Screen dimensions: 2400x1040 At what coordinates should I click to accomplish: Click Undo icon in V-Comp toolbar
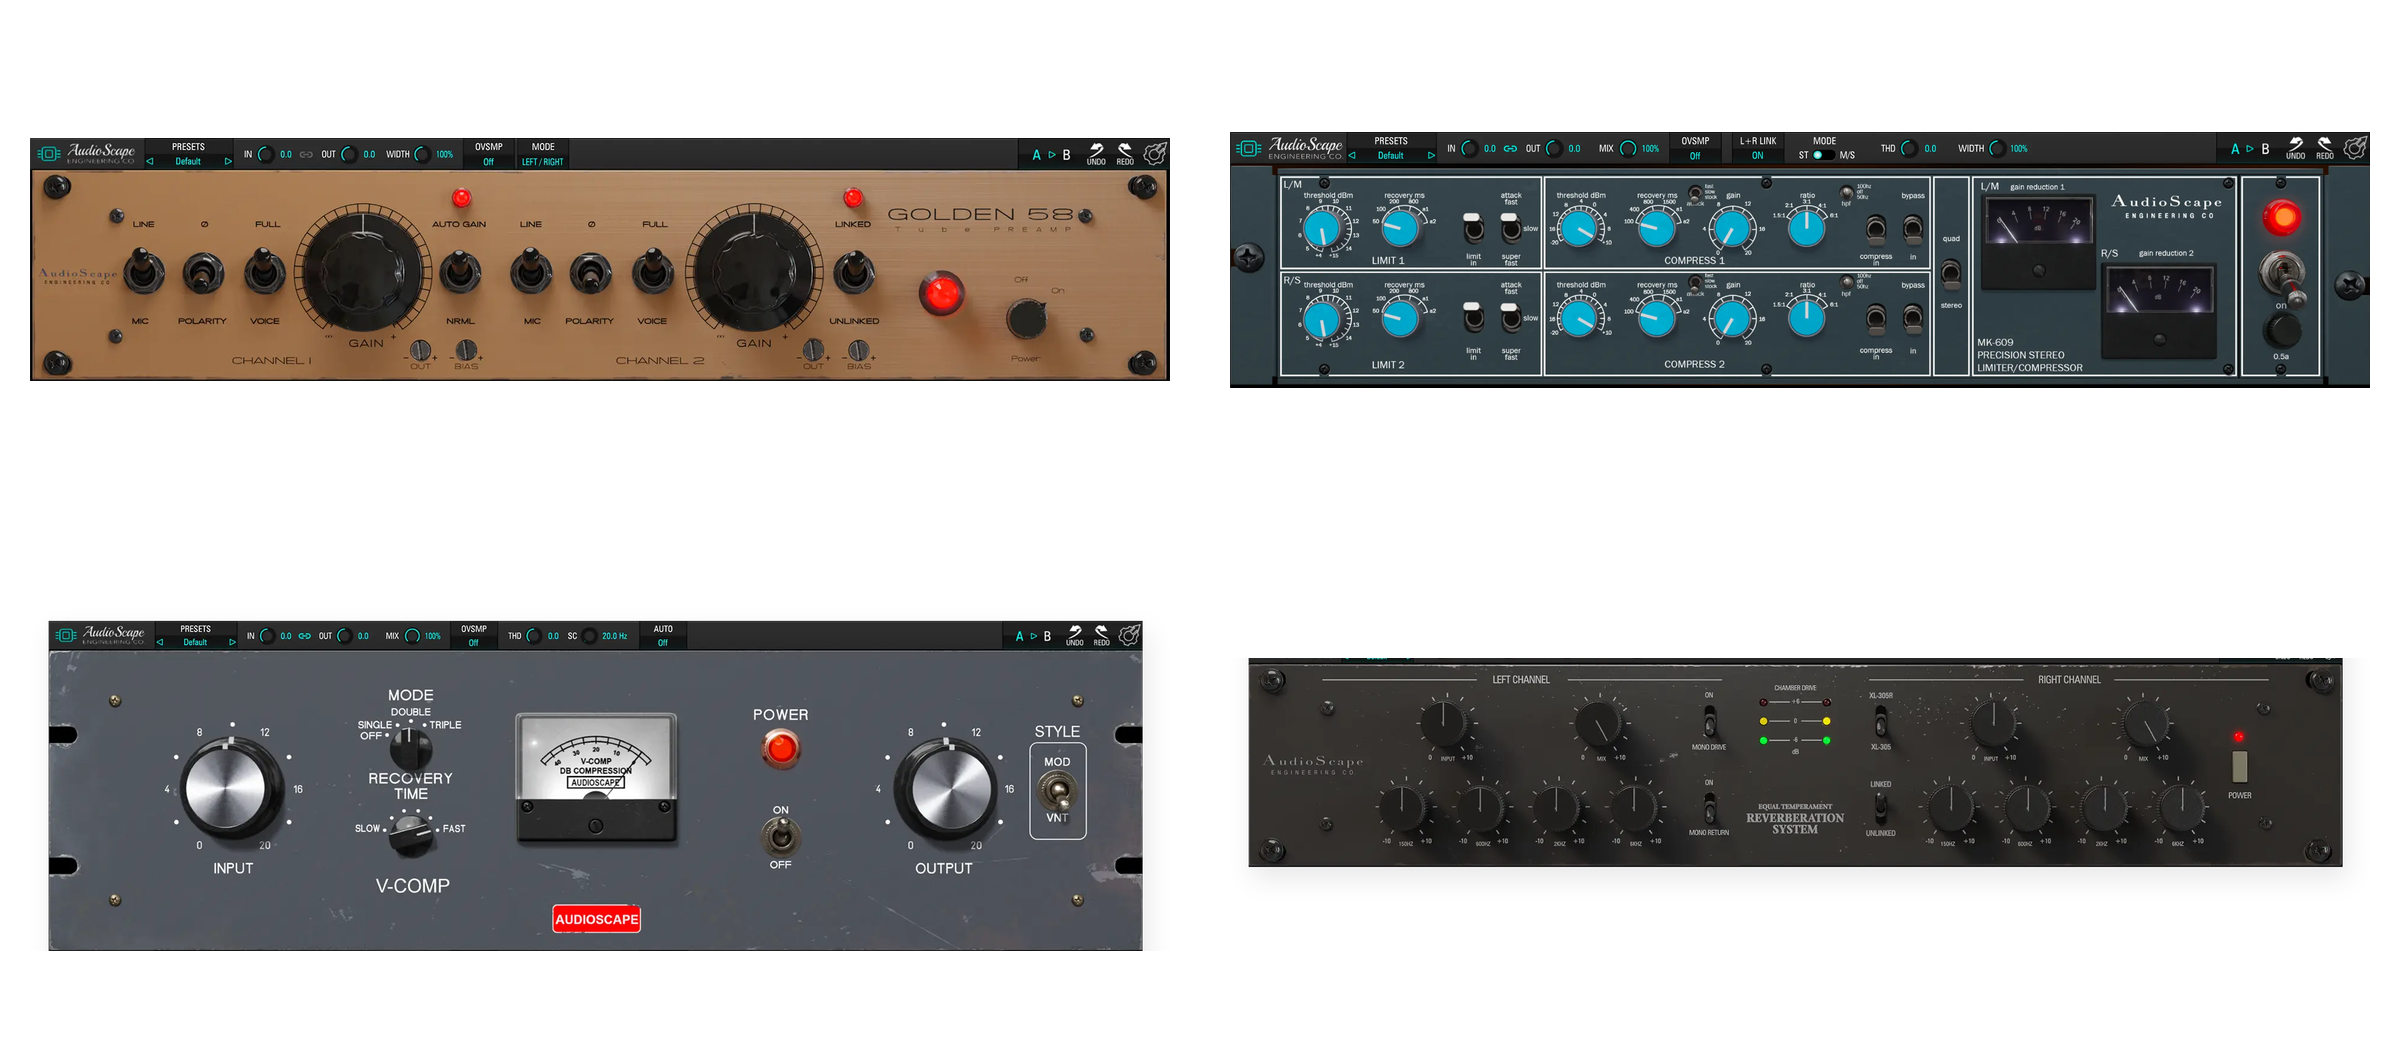(x=1075, y=636)
